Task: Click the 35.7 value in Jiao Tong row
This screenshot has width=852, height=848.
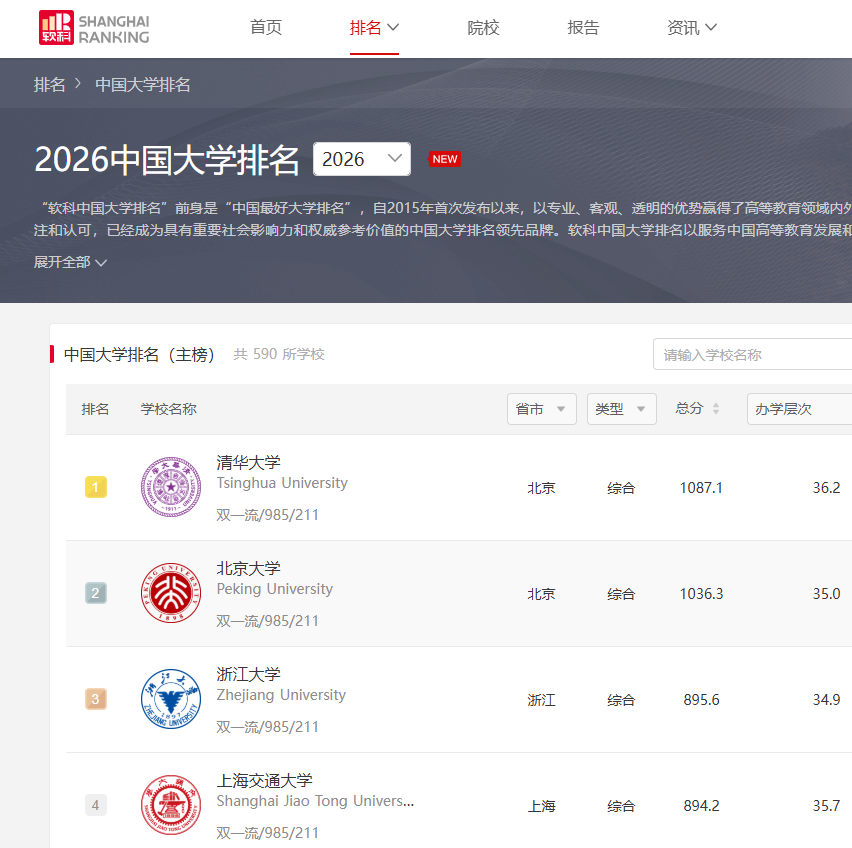Action: pos(826,806)
